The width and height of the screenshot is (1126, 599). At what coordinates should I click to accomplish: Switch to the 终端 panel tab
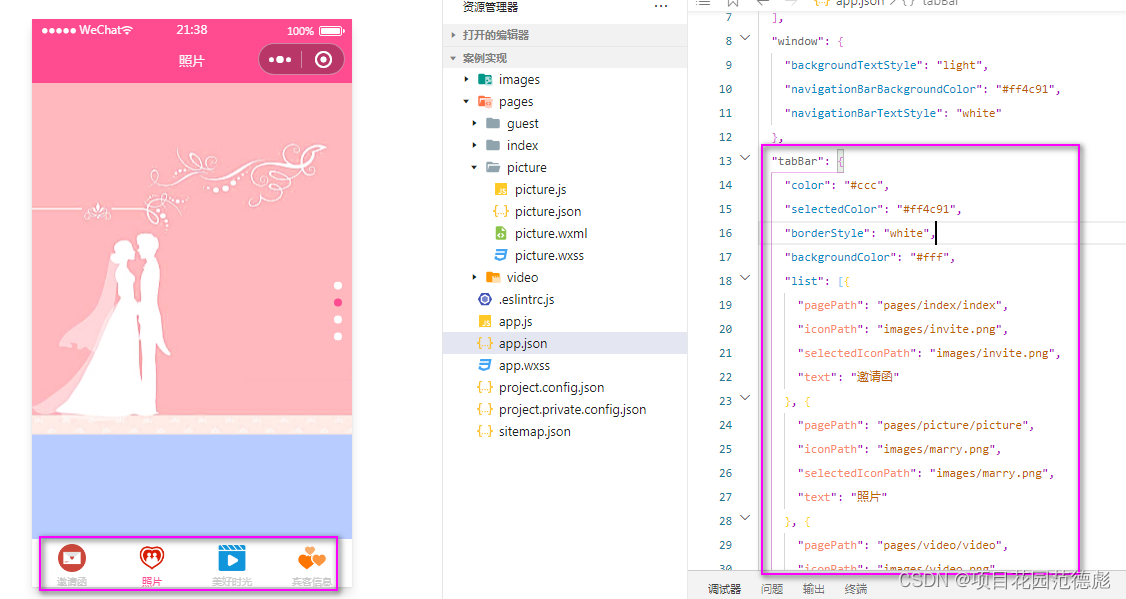pyautogui.click(x=855, y=589)
